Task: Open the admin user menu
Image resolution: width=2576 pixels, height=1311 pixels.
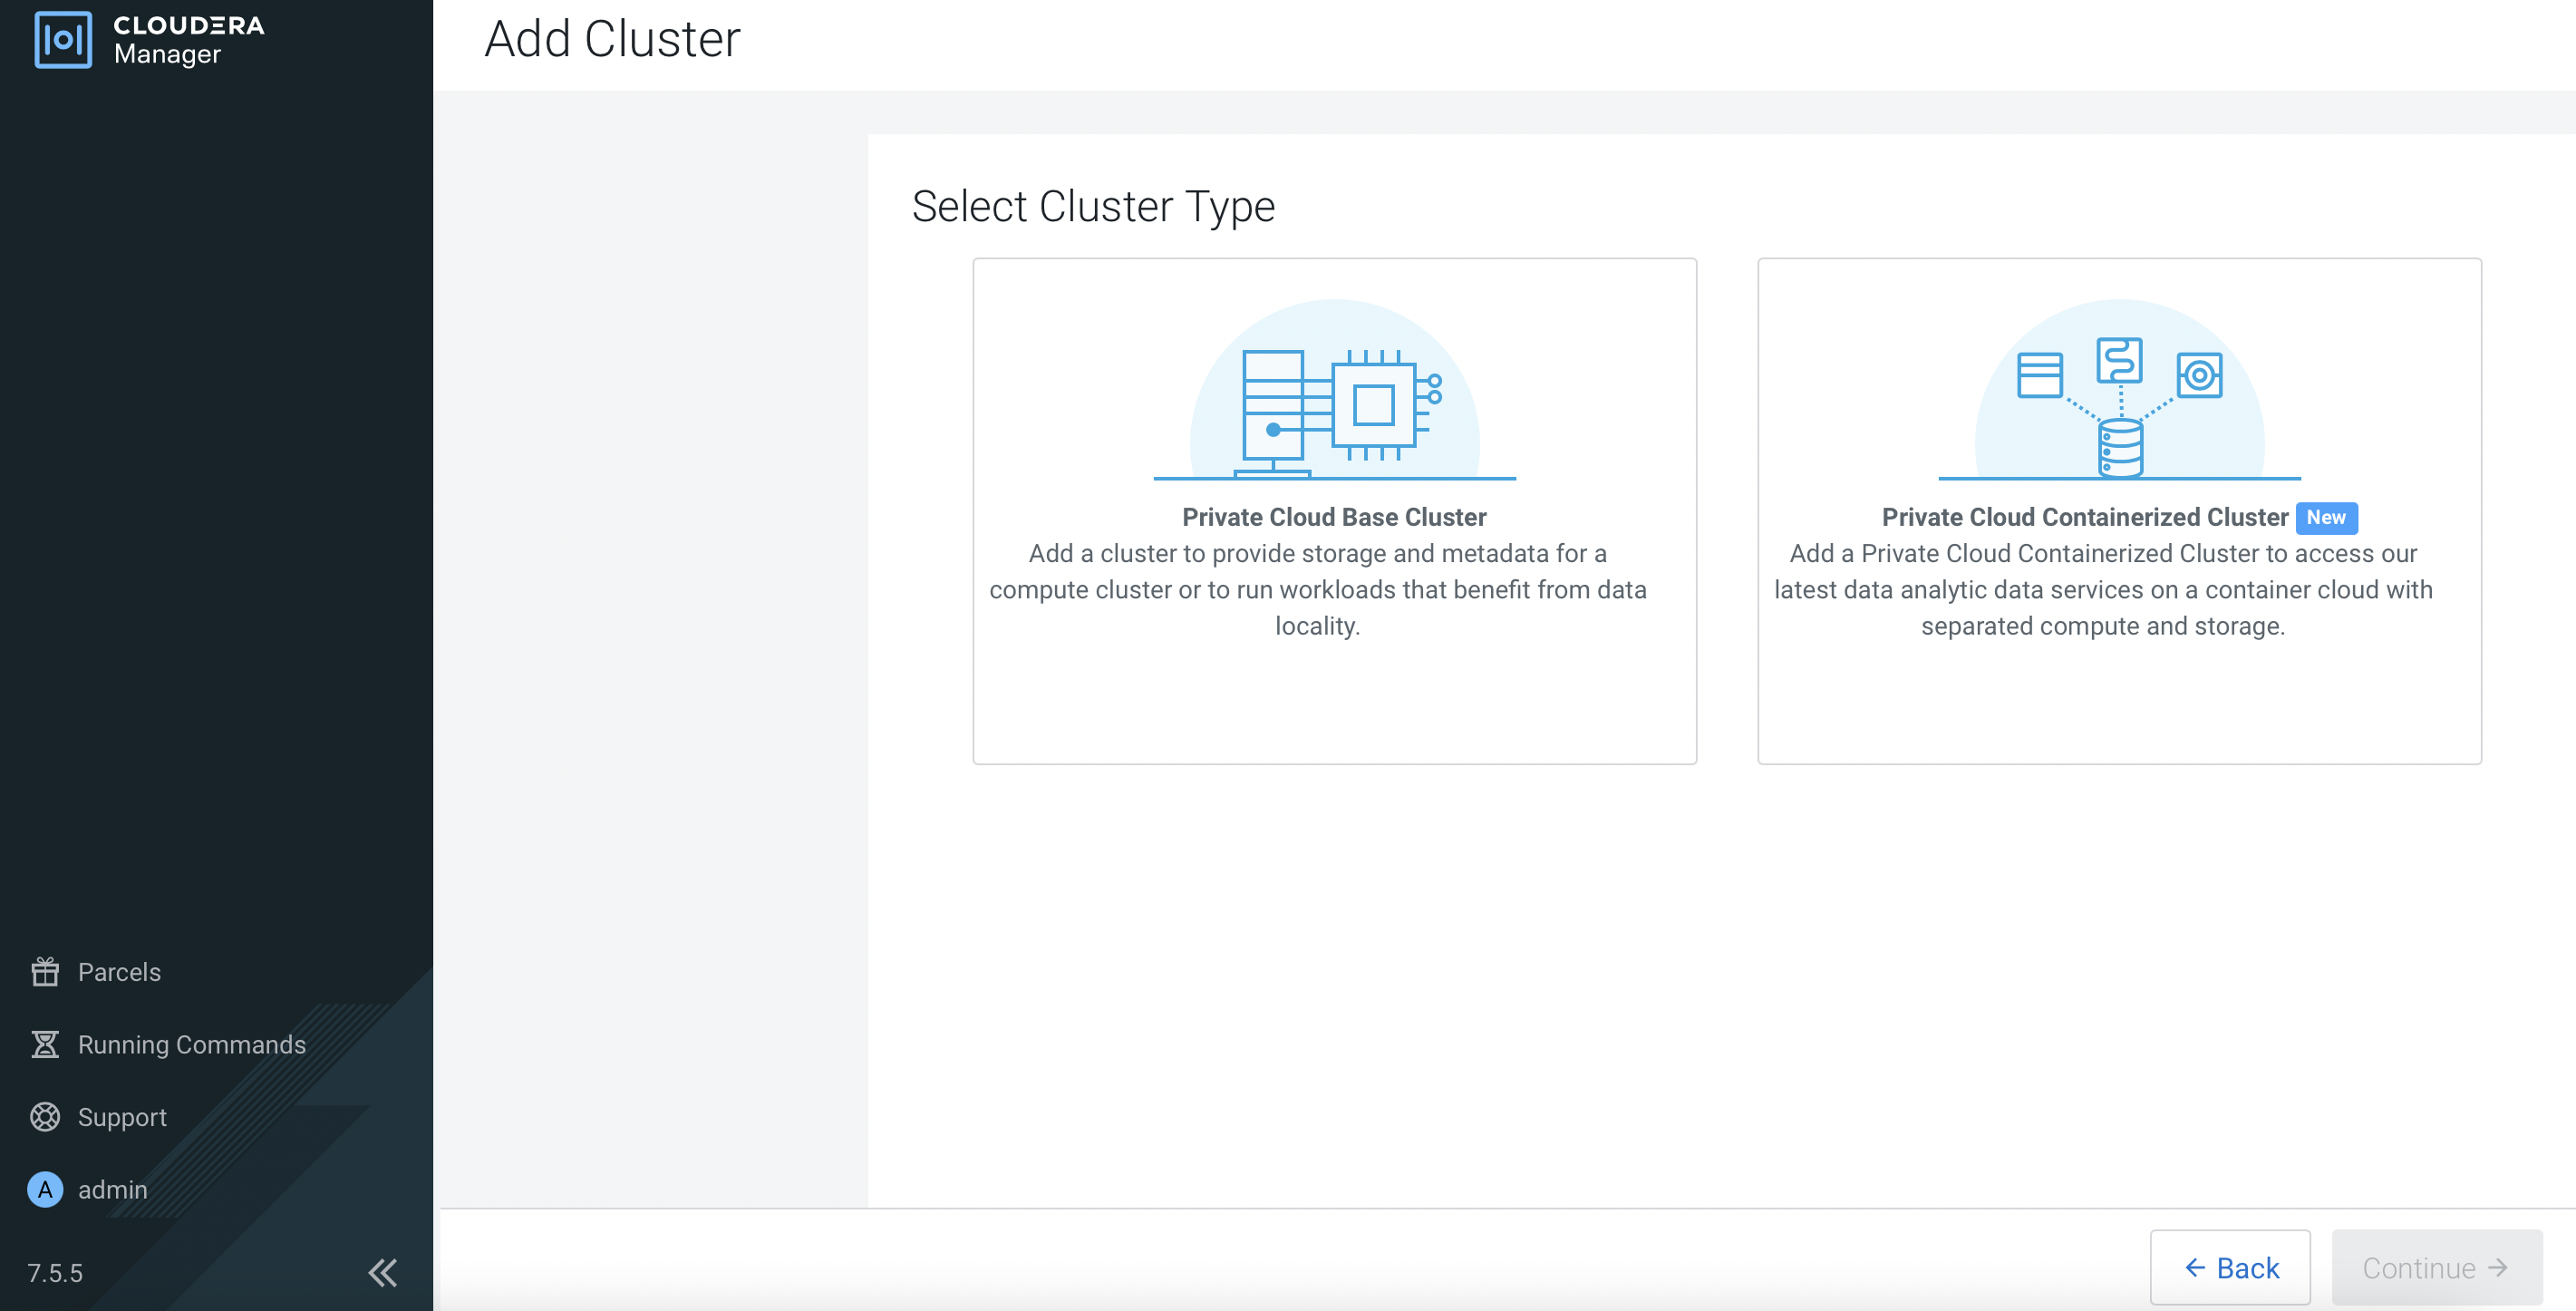Action: click(112, 1189)
